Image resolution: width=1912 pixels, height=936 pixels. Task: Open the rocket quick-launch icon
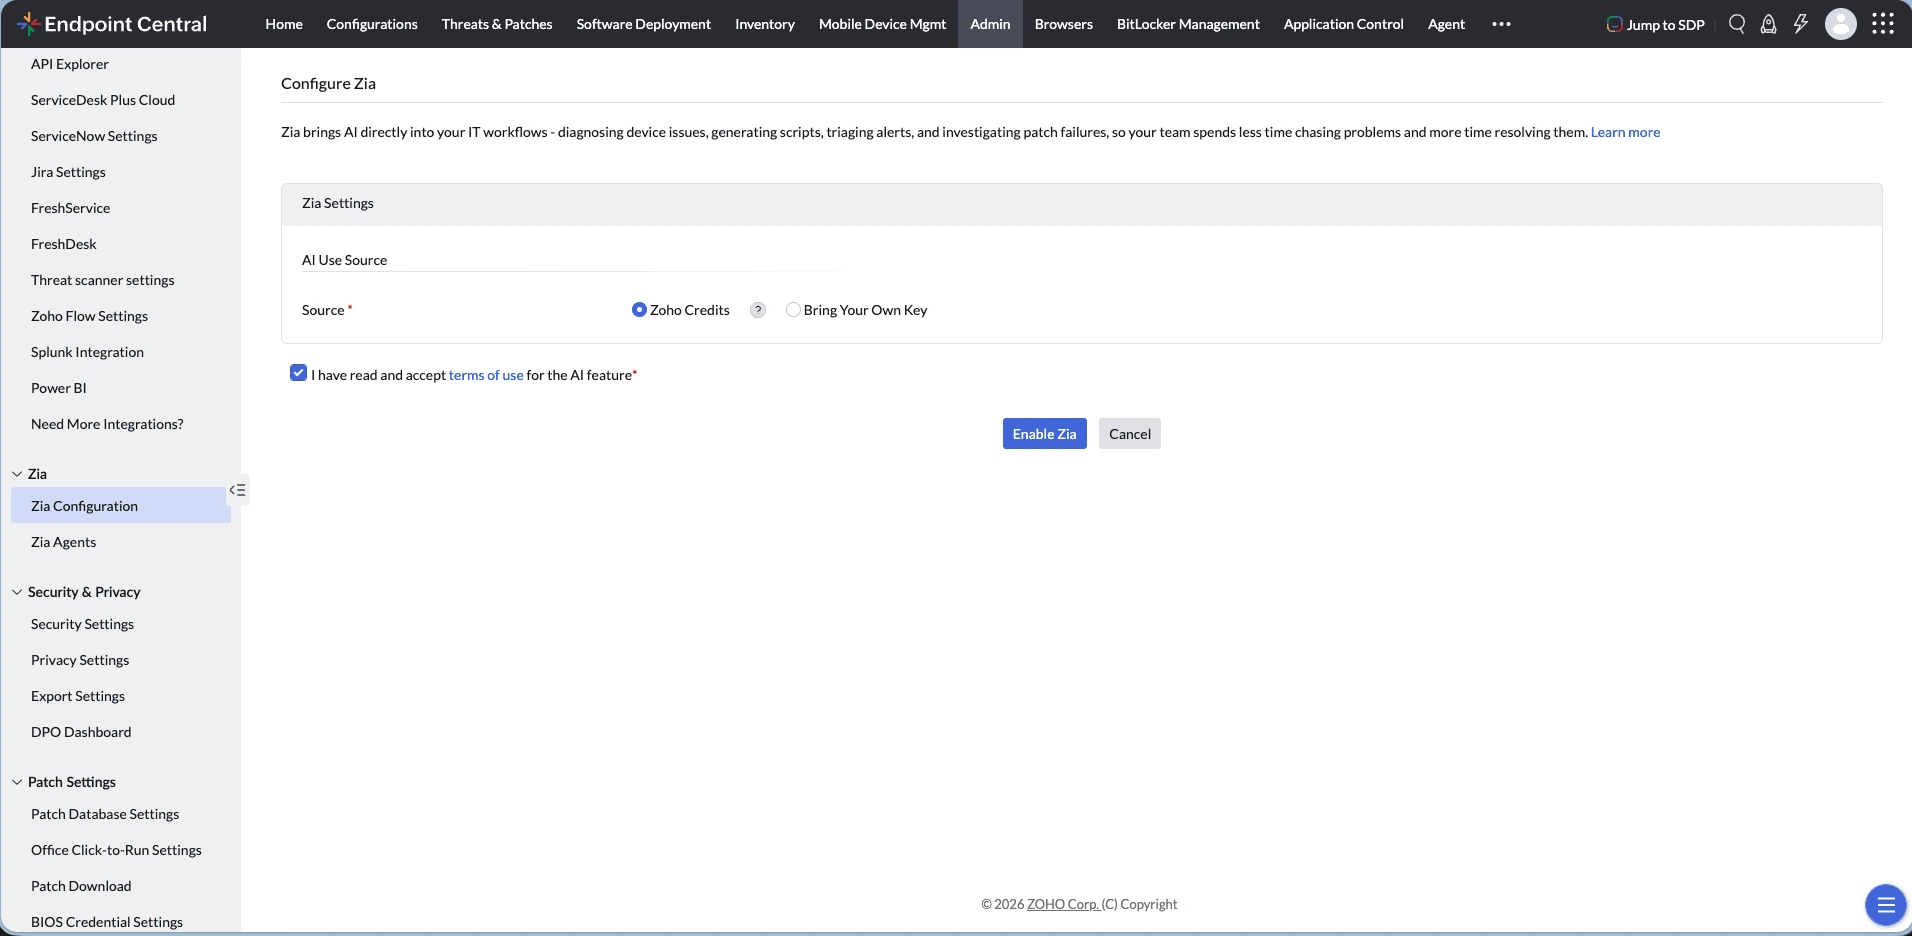(x=1769, y=24)
